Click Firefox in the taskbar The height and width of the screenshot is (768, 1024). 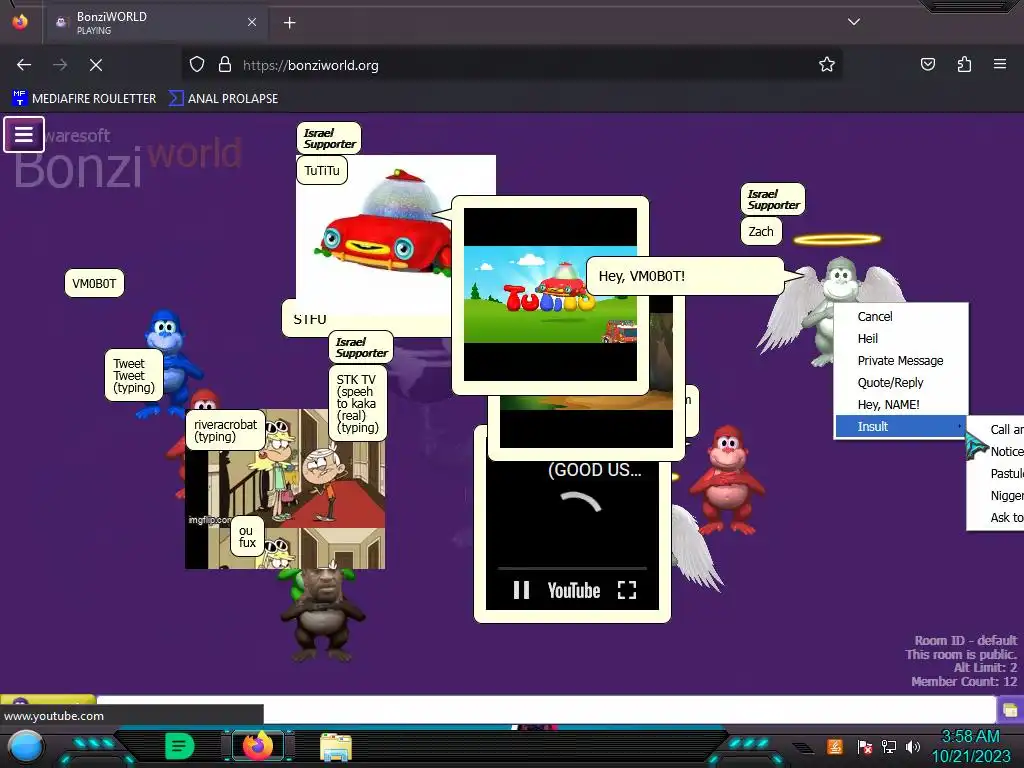258,746
